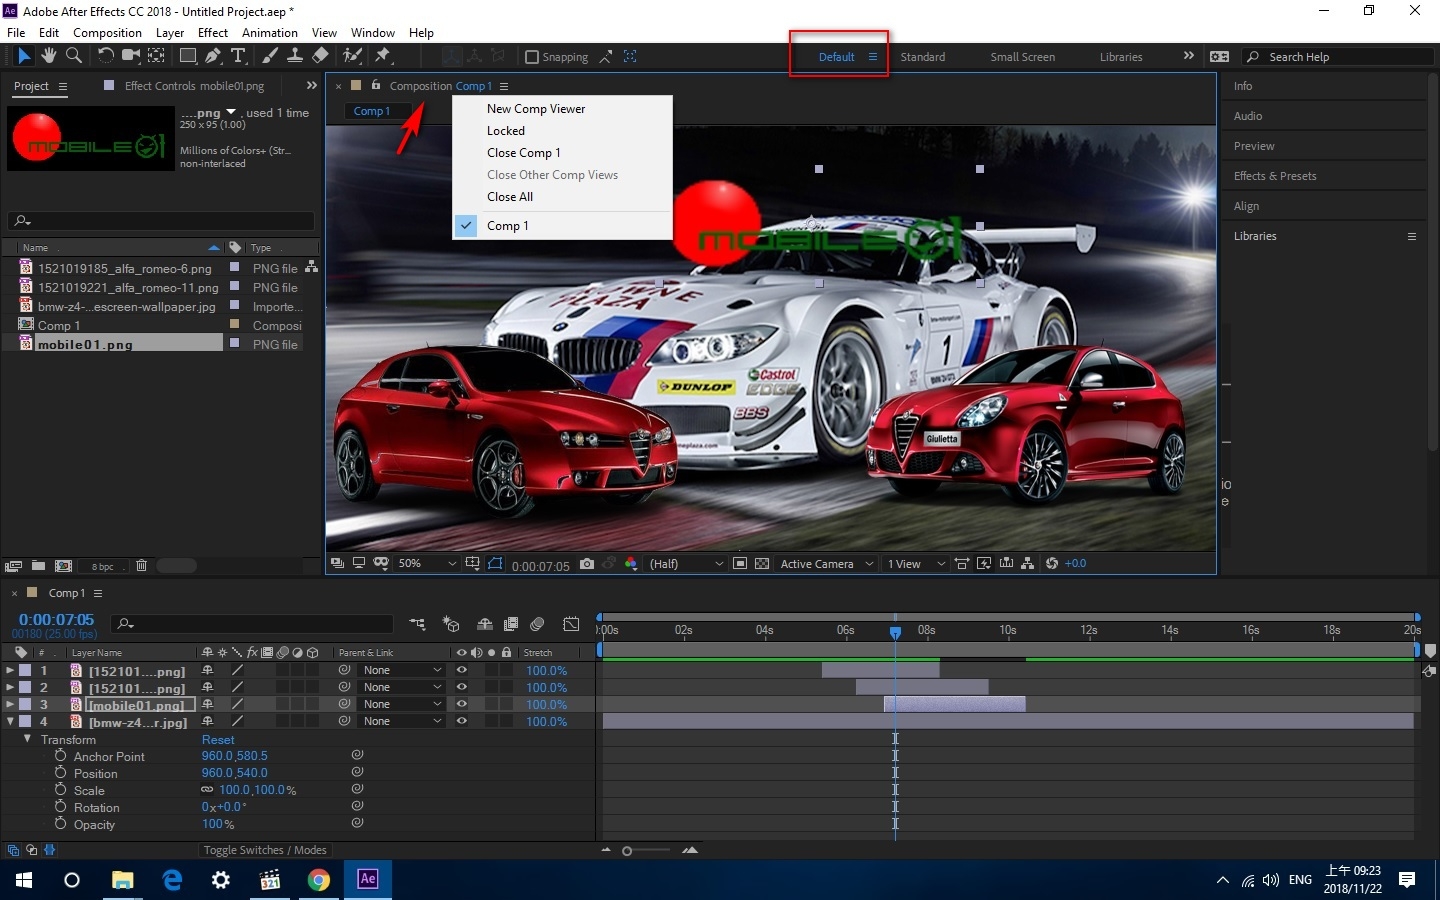Viewport: 1440px width, 900px height.
Task: Toggle transparency grid in comp viewer
Action: coord(762,564)
